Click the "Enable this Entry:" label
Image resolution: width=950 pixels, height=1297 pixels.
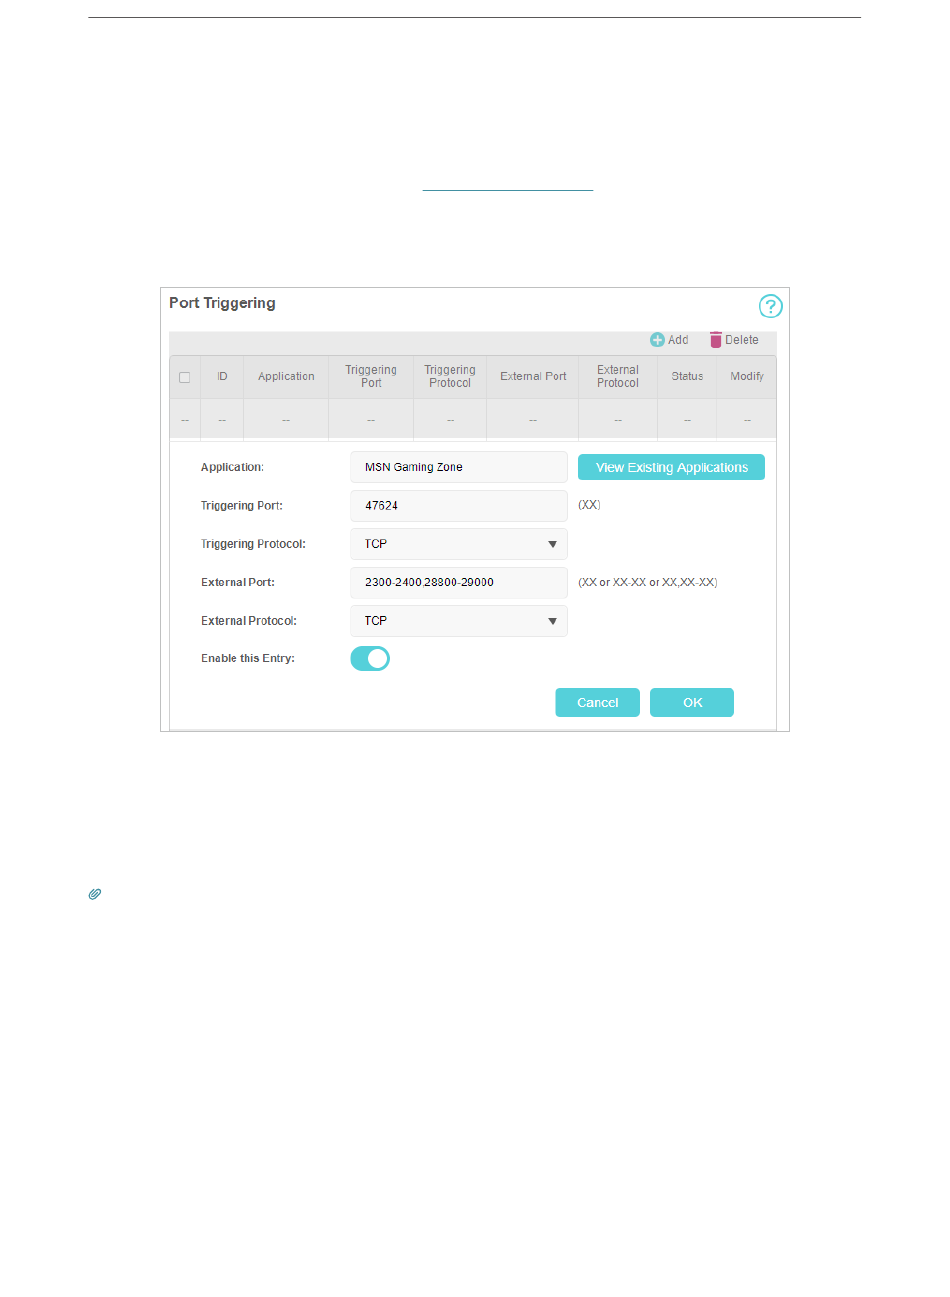pos(248,659)
